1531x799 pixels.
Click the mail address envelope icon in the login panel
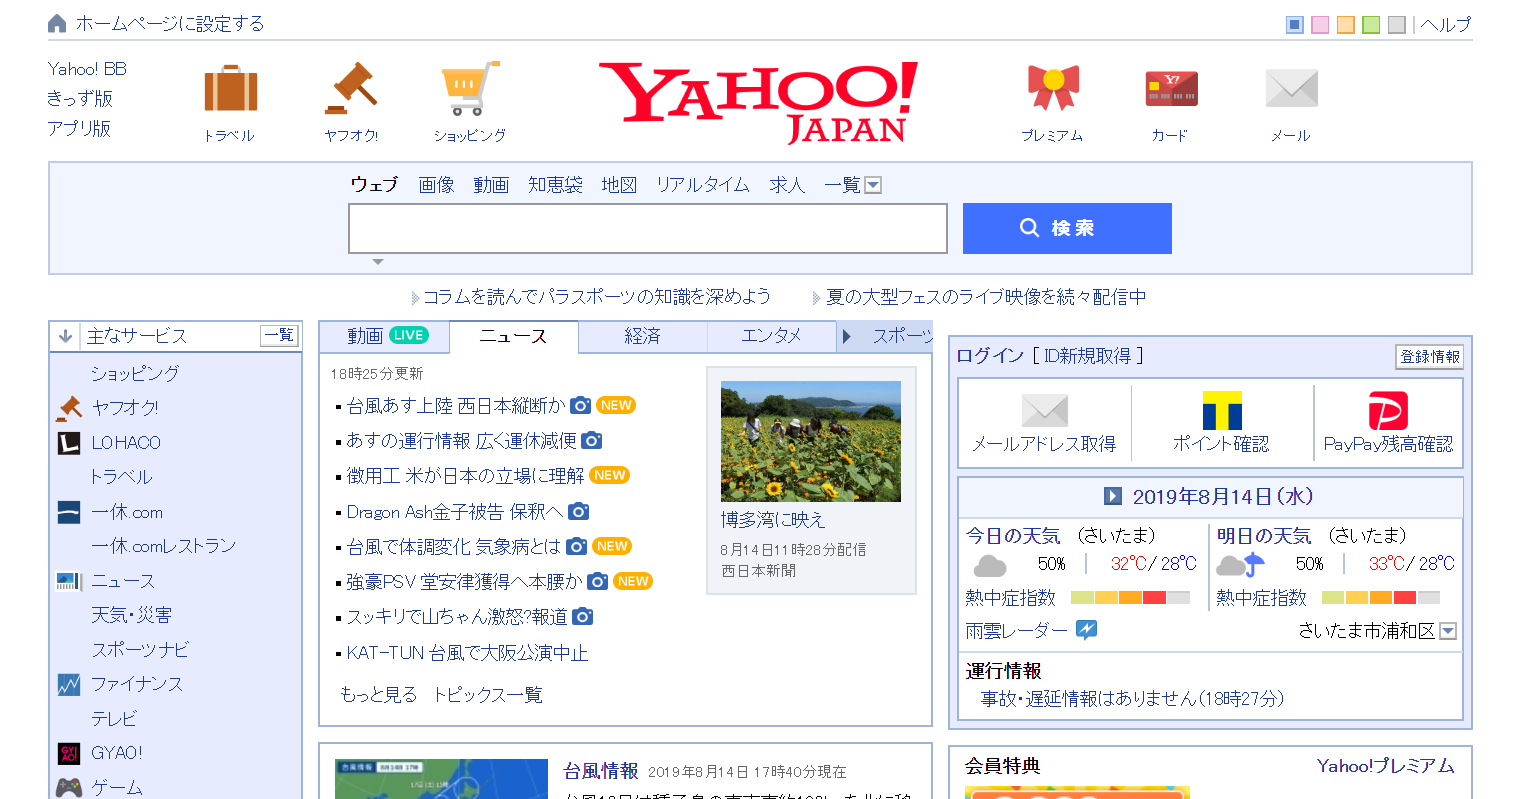click(1045, 410)
